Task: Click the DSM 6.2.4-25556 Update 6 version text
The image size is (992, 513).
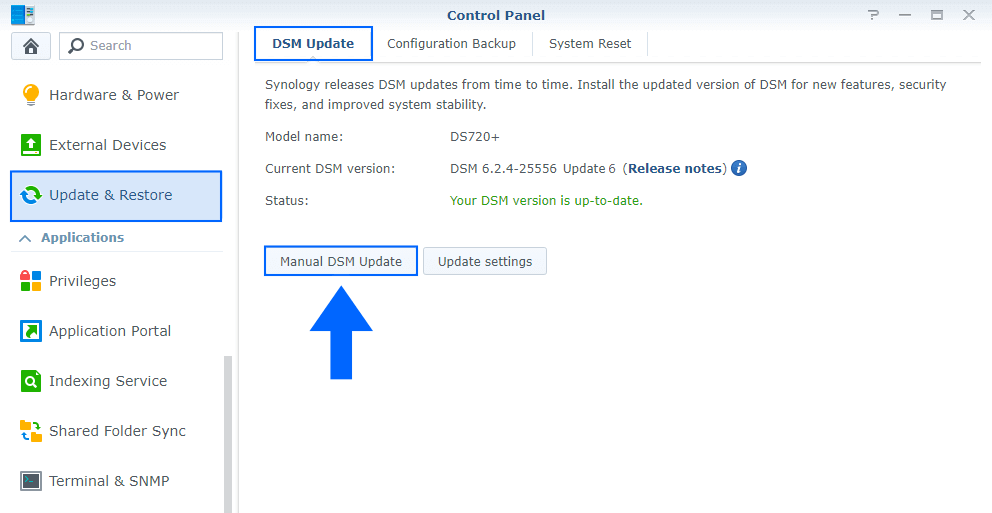Action: 533,168
